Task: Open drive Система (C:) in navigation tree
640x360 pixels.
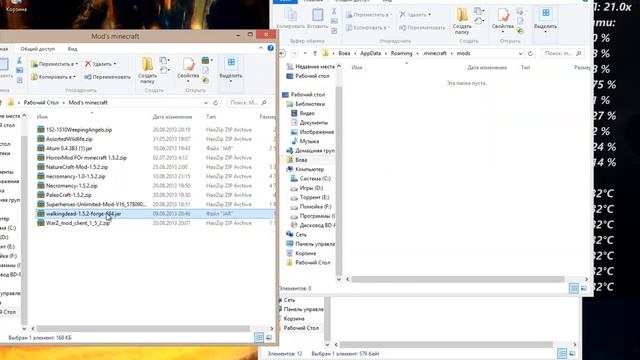Action: click(x=311, y=179)
